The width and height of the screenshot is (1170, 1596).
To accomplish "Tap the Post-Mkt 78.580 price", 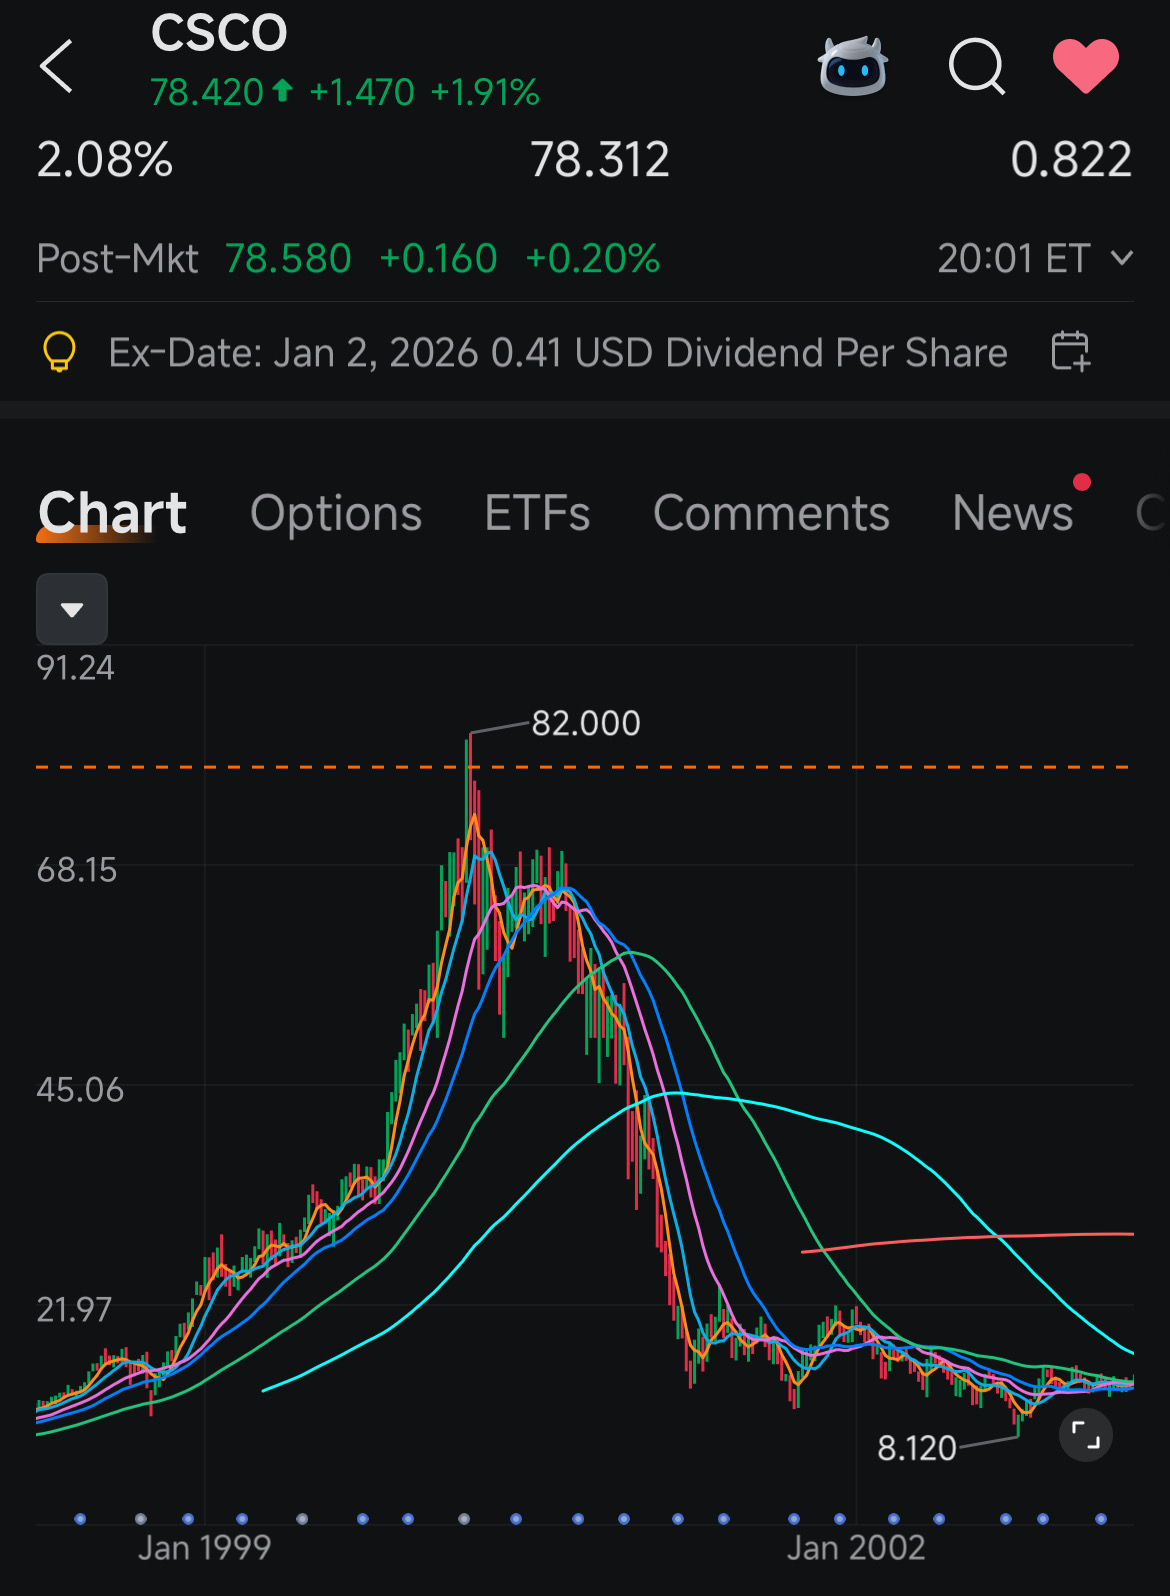I will pos(288,259).
